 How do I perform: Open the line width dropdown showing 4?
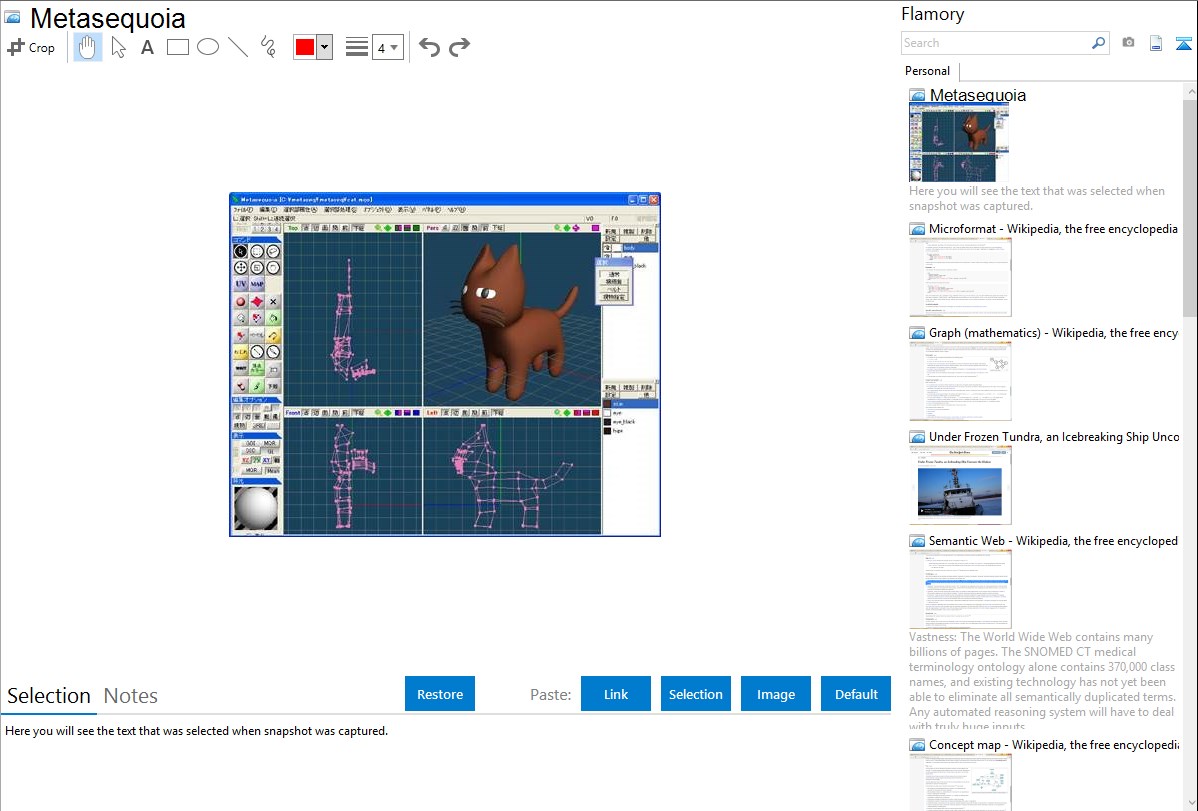[387, 47]
